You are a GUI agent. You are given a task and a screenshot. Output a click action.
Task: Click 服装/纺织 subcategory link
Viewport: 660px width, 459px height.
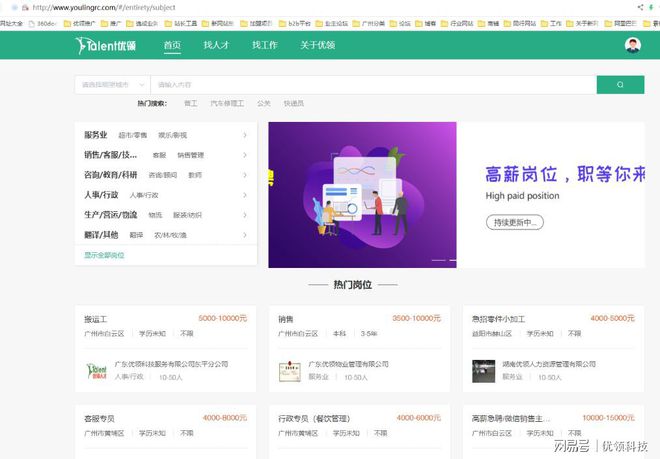point(188,215)
